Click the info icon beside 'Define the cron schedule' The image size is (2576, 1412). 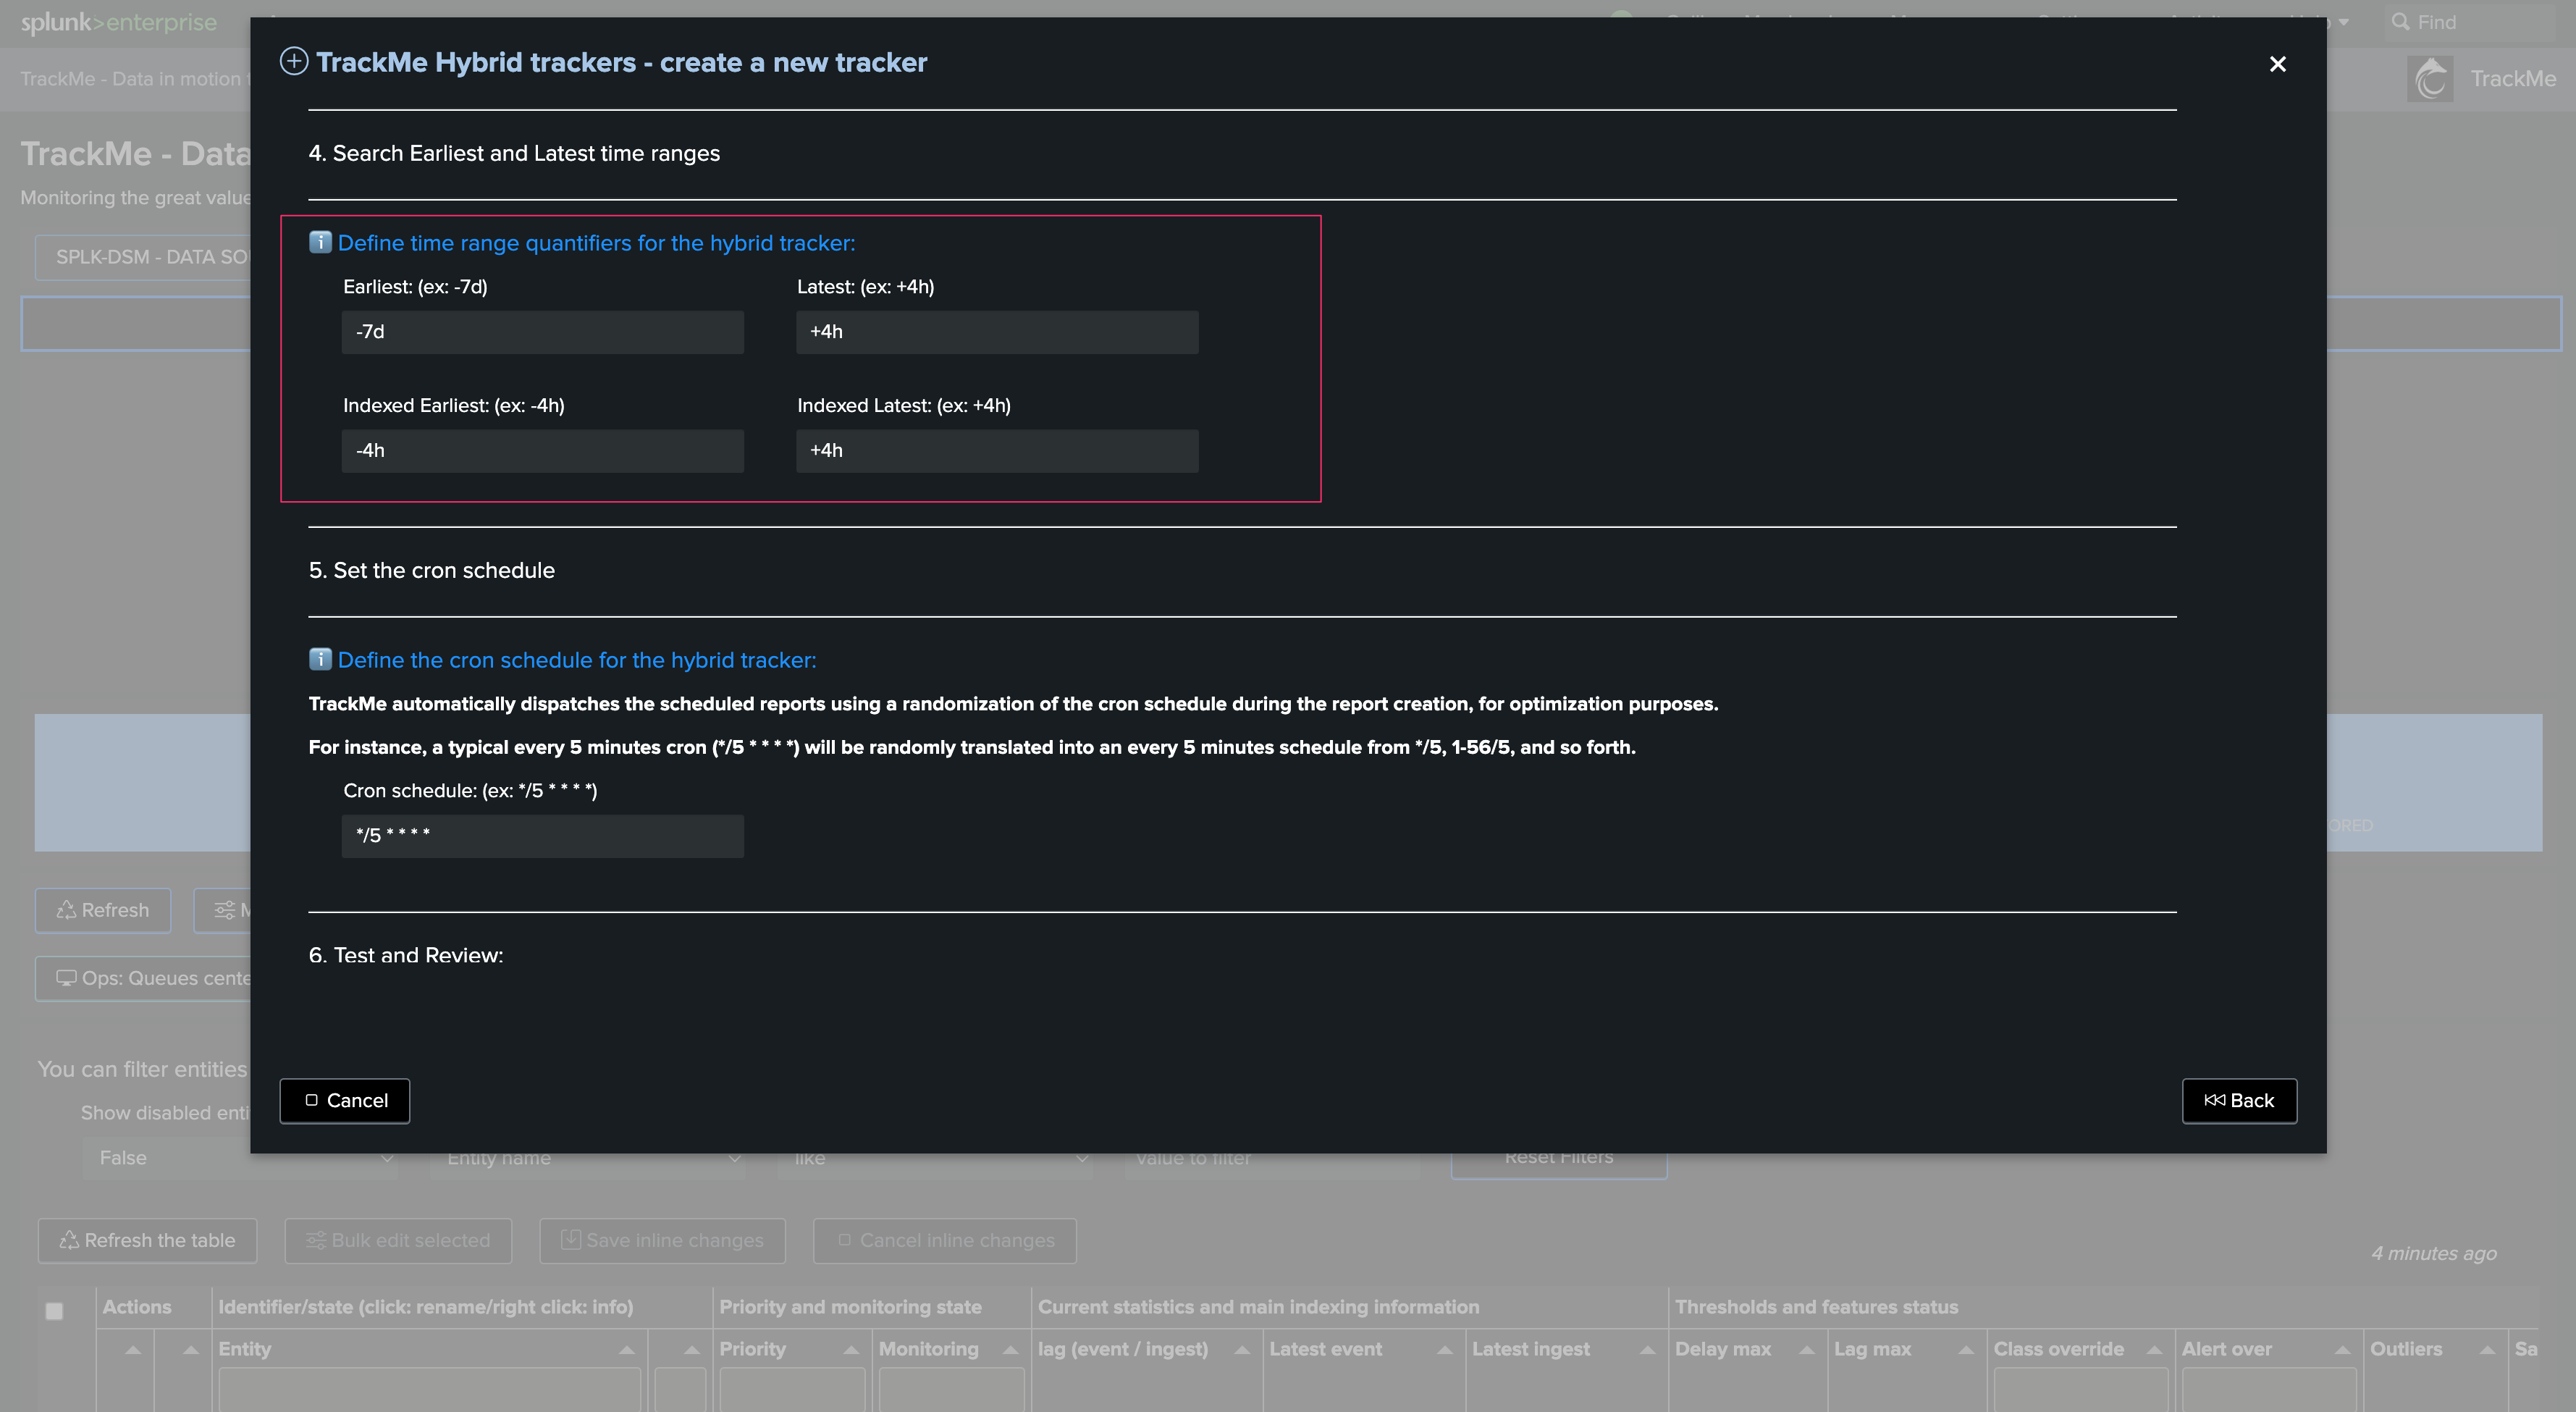[320, 659]
